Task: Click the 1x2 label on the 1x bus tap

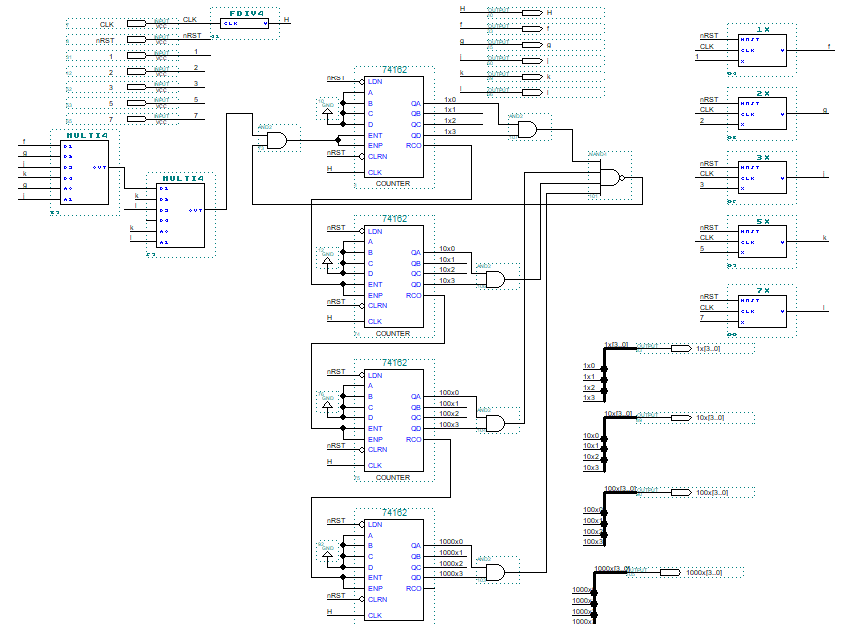Action: [589, 387]
